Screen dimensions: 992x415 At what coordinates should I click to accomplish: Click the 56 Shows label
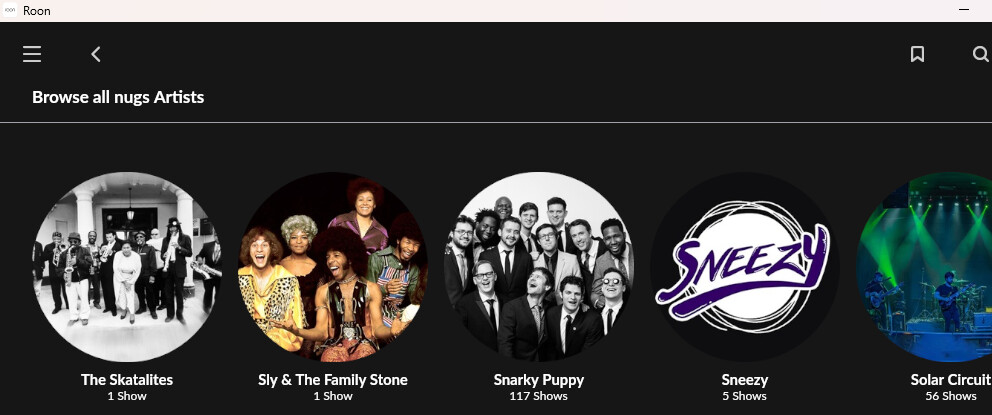[x=951, y=396]
